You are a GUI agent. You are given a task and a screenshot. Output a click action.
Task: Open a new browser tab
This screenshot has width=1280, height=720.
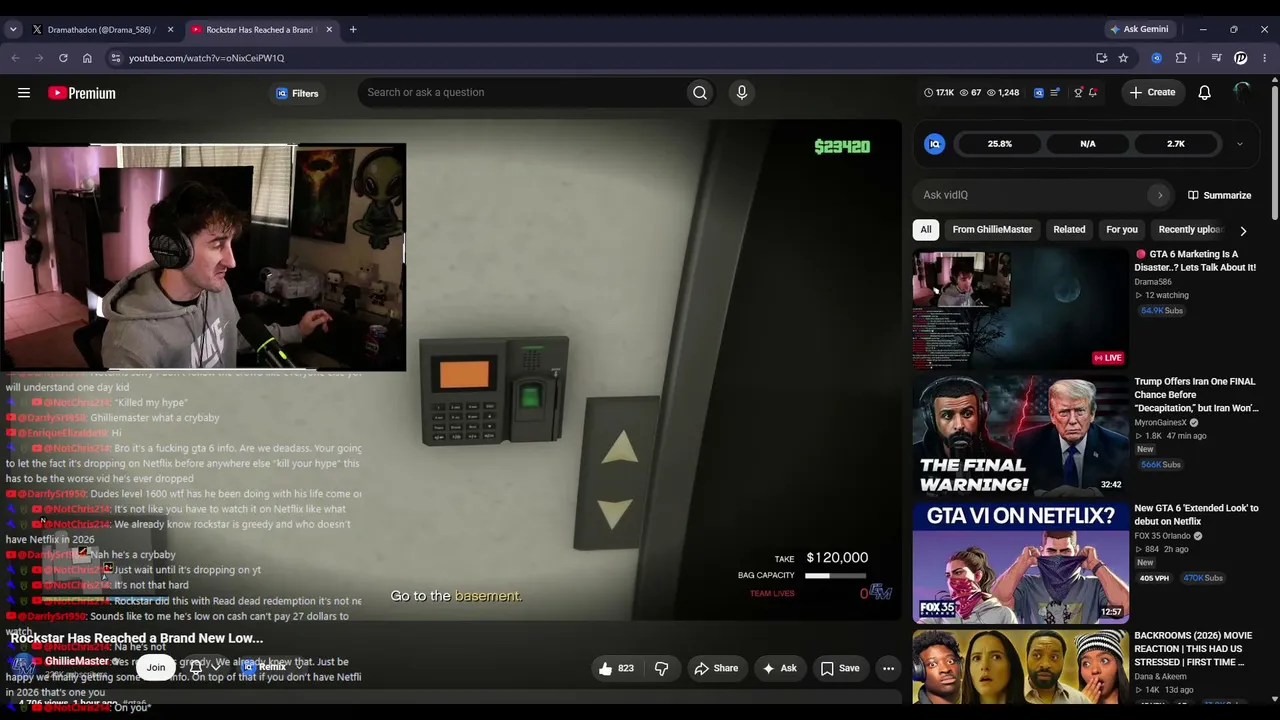coord(353,30)
